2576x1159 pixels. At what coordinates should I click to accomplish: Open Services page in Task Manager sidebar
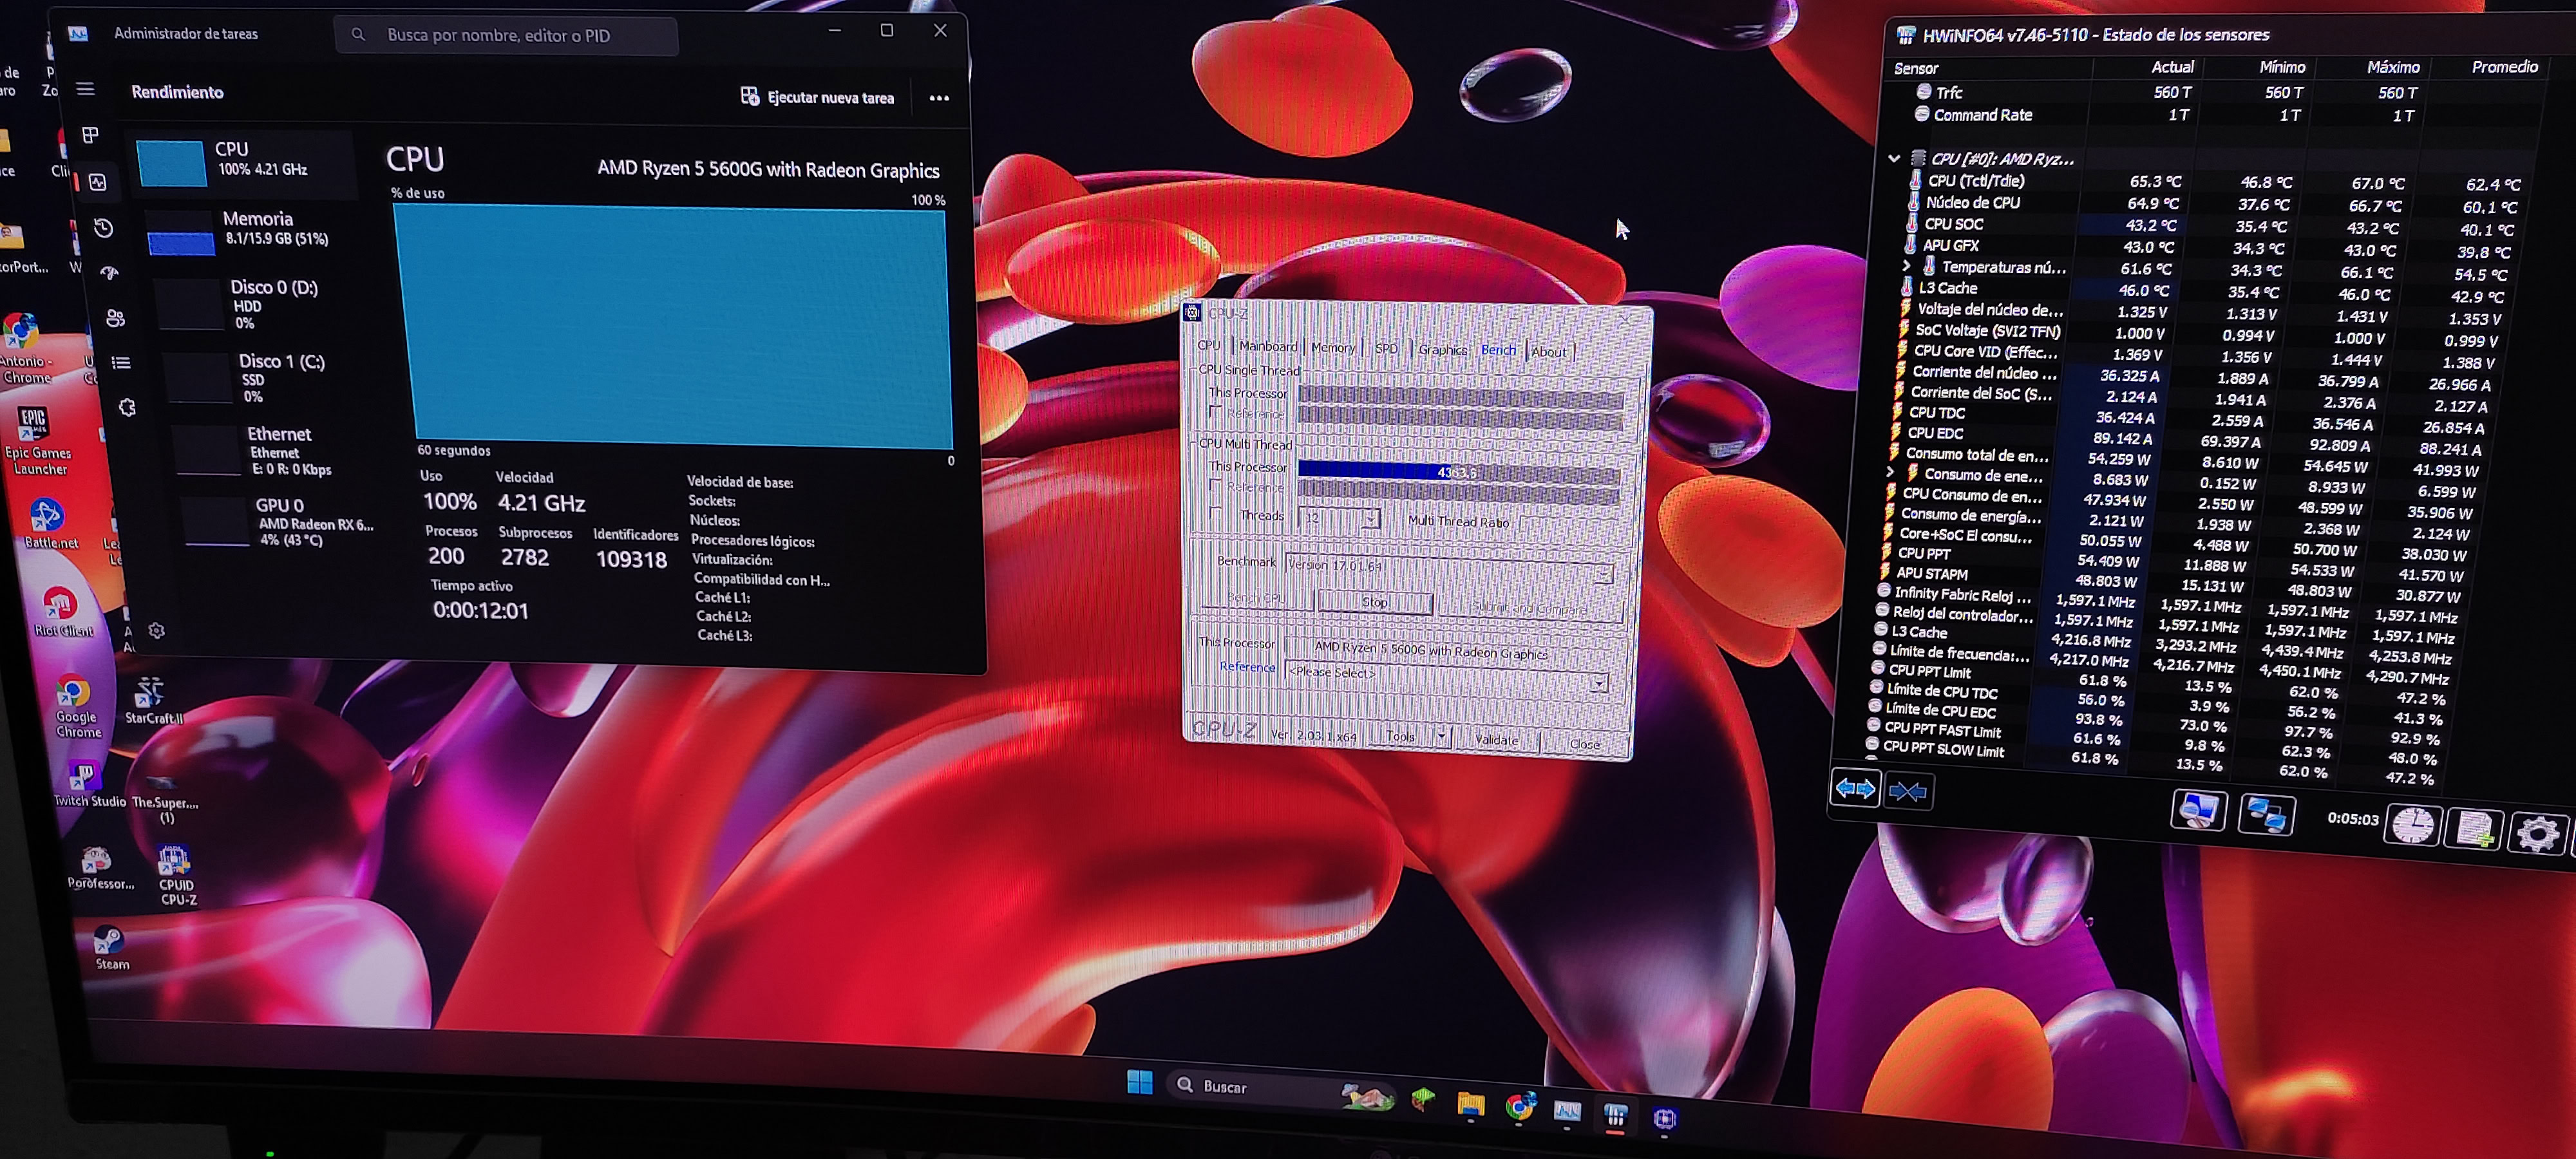pyautogui.click(x=127, y=408)
